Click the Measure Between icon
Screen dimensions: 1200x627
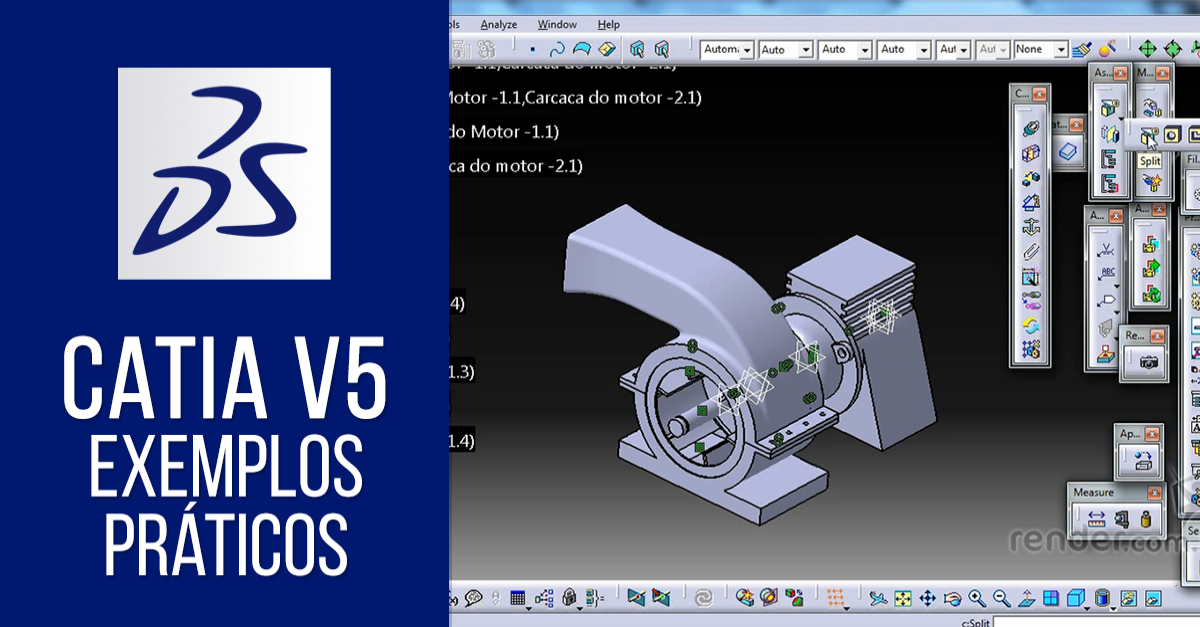(x=1096, y=518)
